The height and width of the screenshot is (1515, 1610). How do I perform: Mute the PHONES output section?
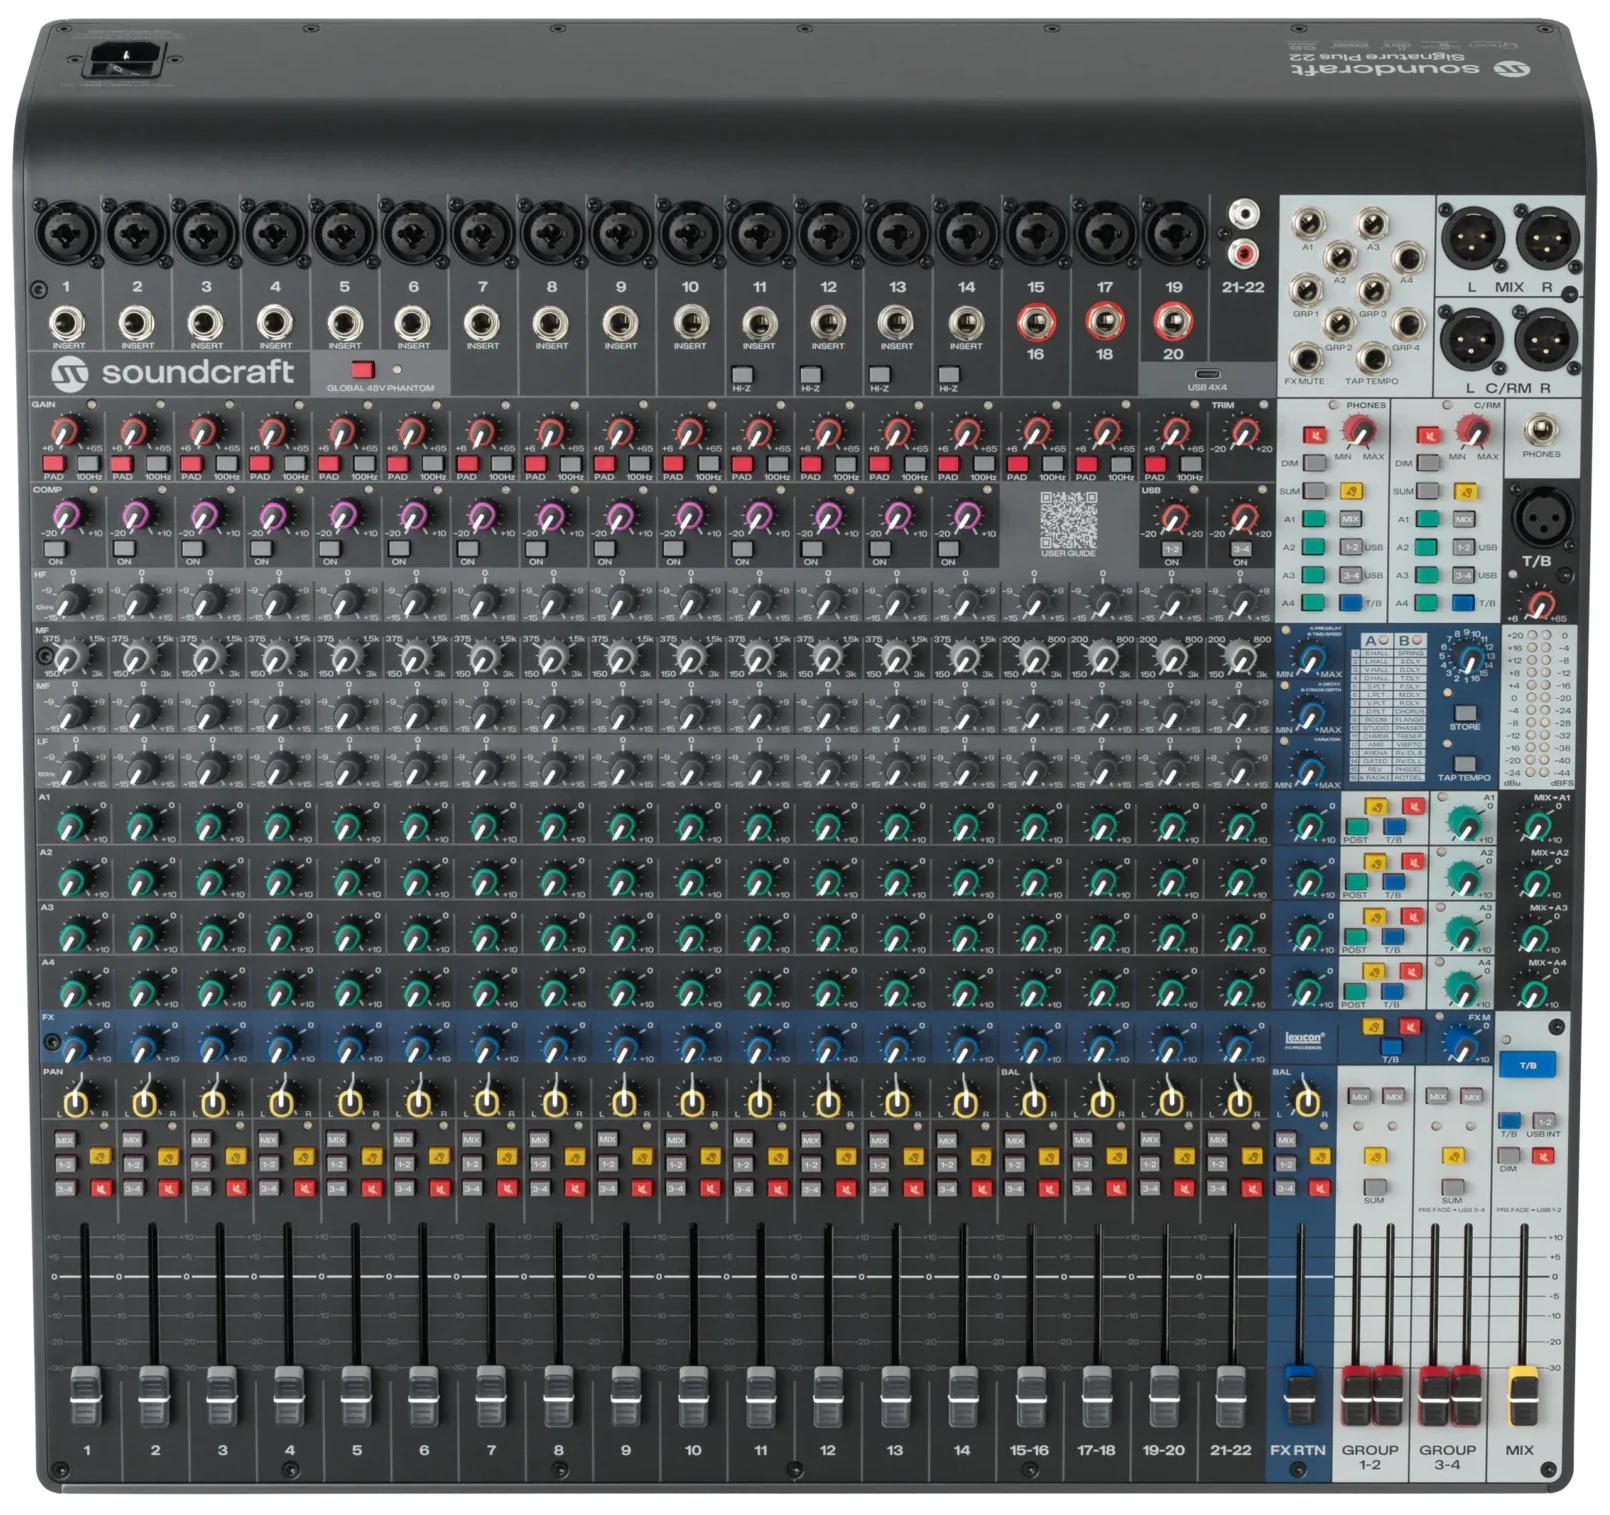point(1314,435)
